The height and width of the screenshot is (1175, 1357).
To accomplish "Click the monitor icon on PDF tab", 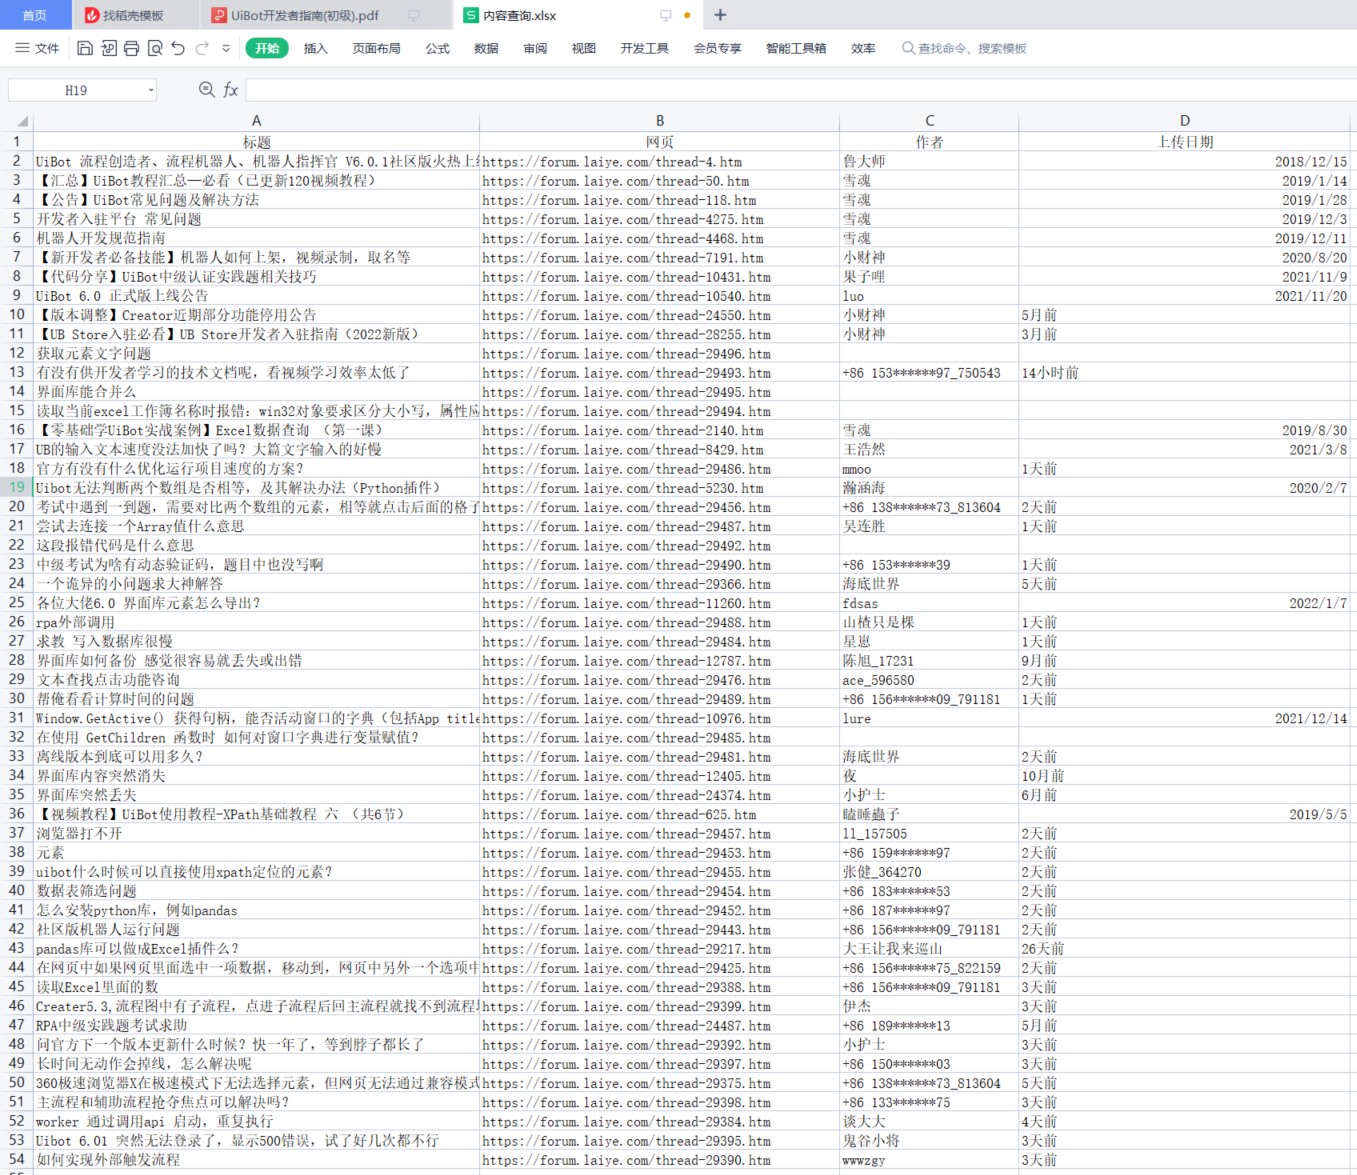I will coord(414,15).
